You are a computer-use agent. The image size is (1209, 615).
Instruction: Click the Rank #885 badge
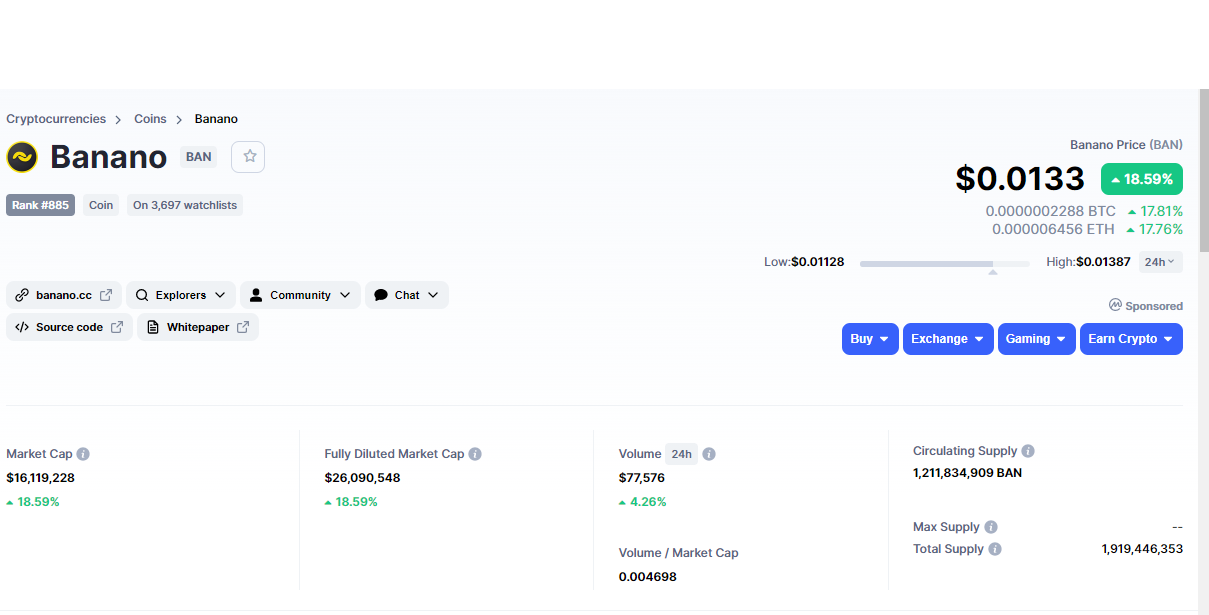[40, 205]
